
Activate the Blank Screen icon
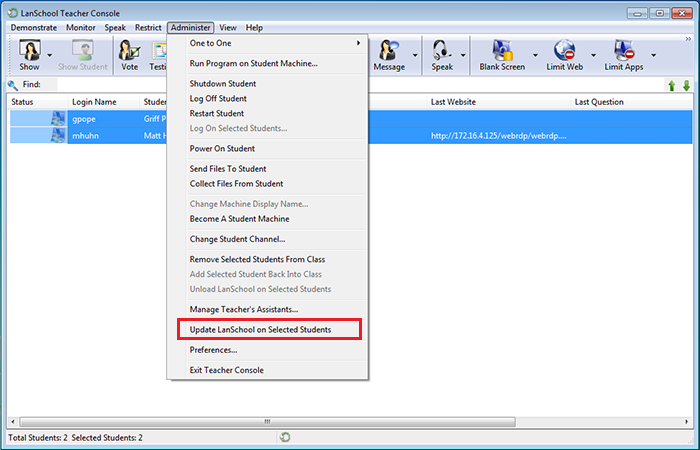(502, 55)
